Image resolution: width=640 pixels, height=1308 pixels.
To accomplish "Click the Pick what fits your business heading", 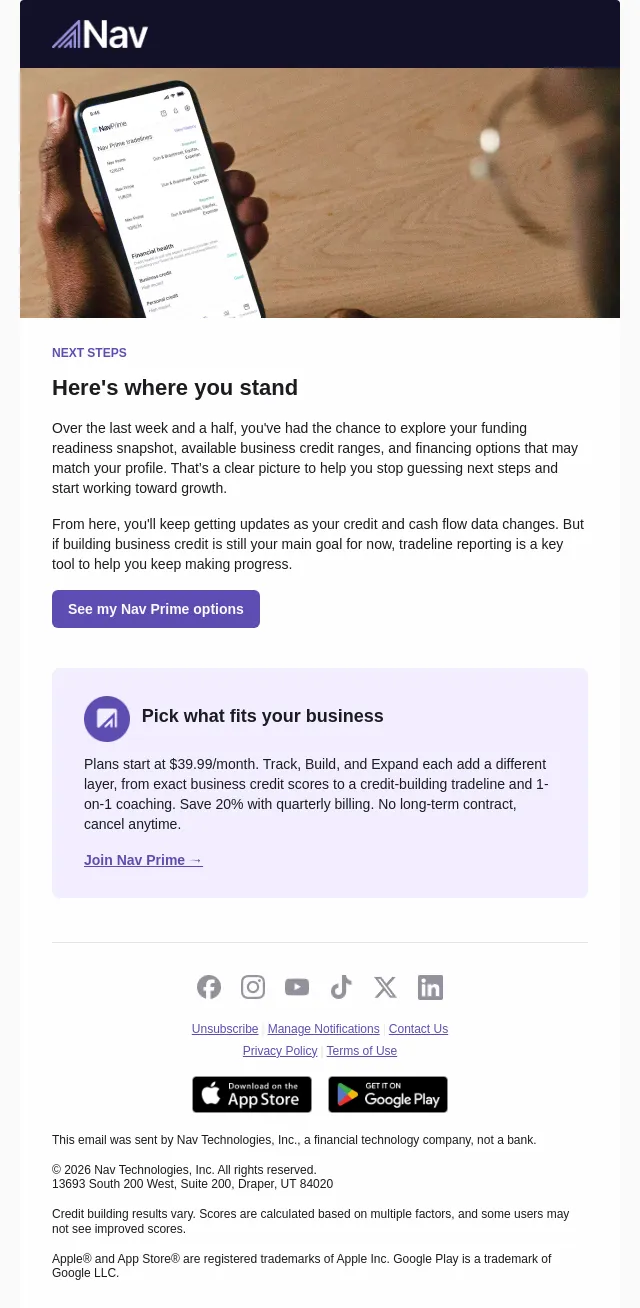I will point(262,716).
